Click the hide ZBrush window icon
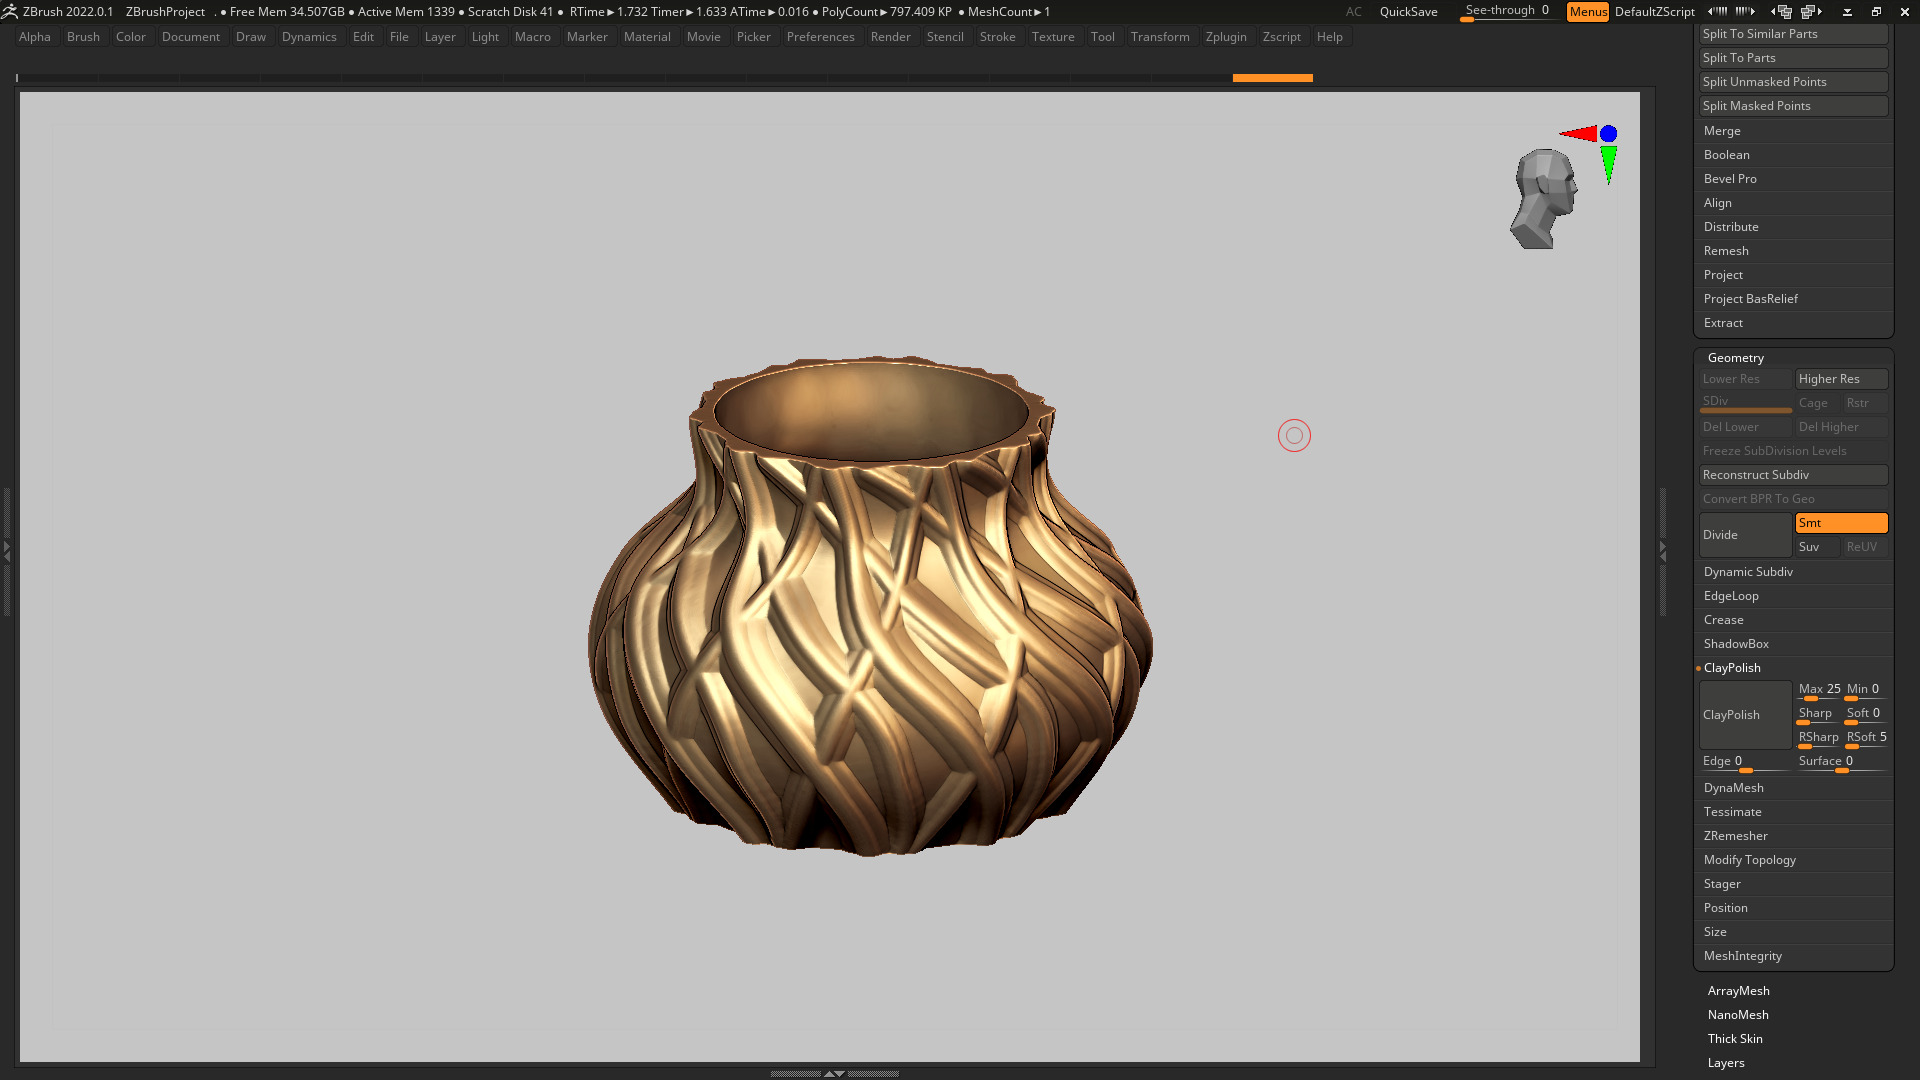This screenshot has height=1080, width=1920. (x=1847, y=12)
